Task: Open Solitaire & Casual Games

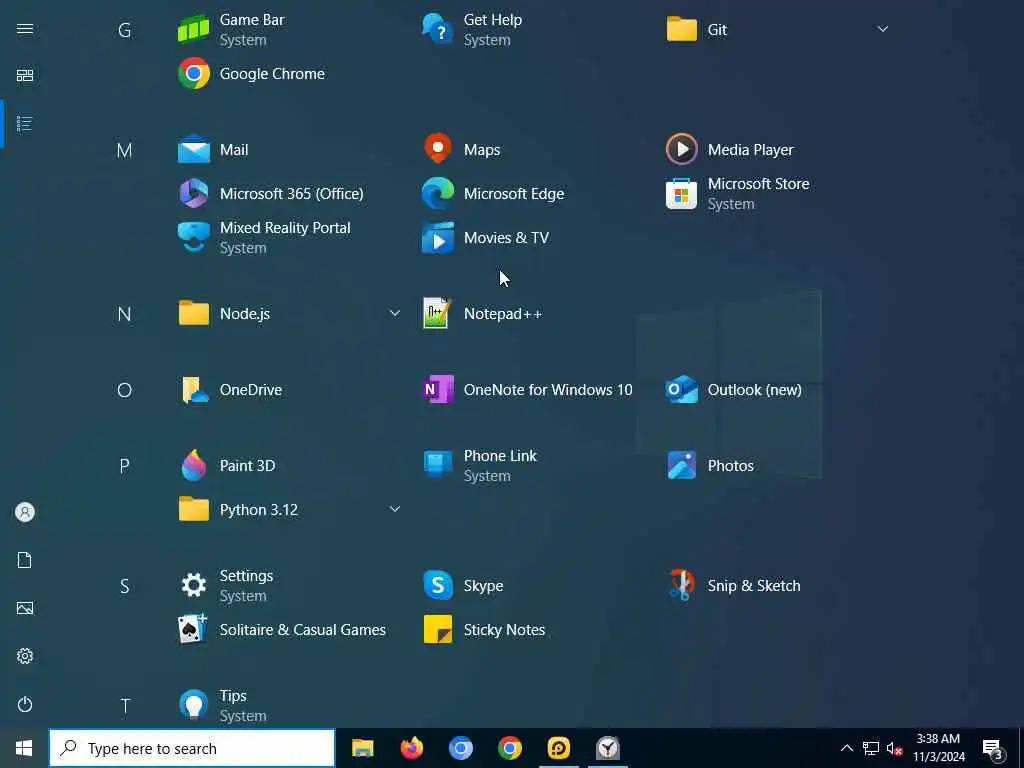Action: tap(282, 630)
